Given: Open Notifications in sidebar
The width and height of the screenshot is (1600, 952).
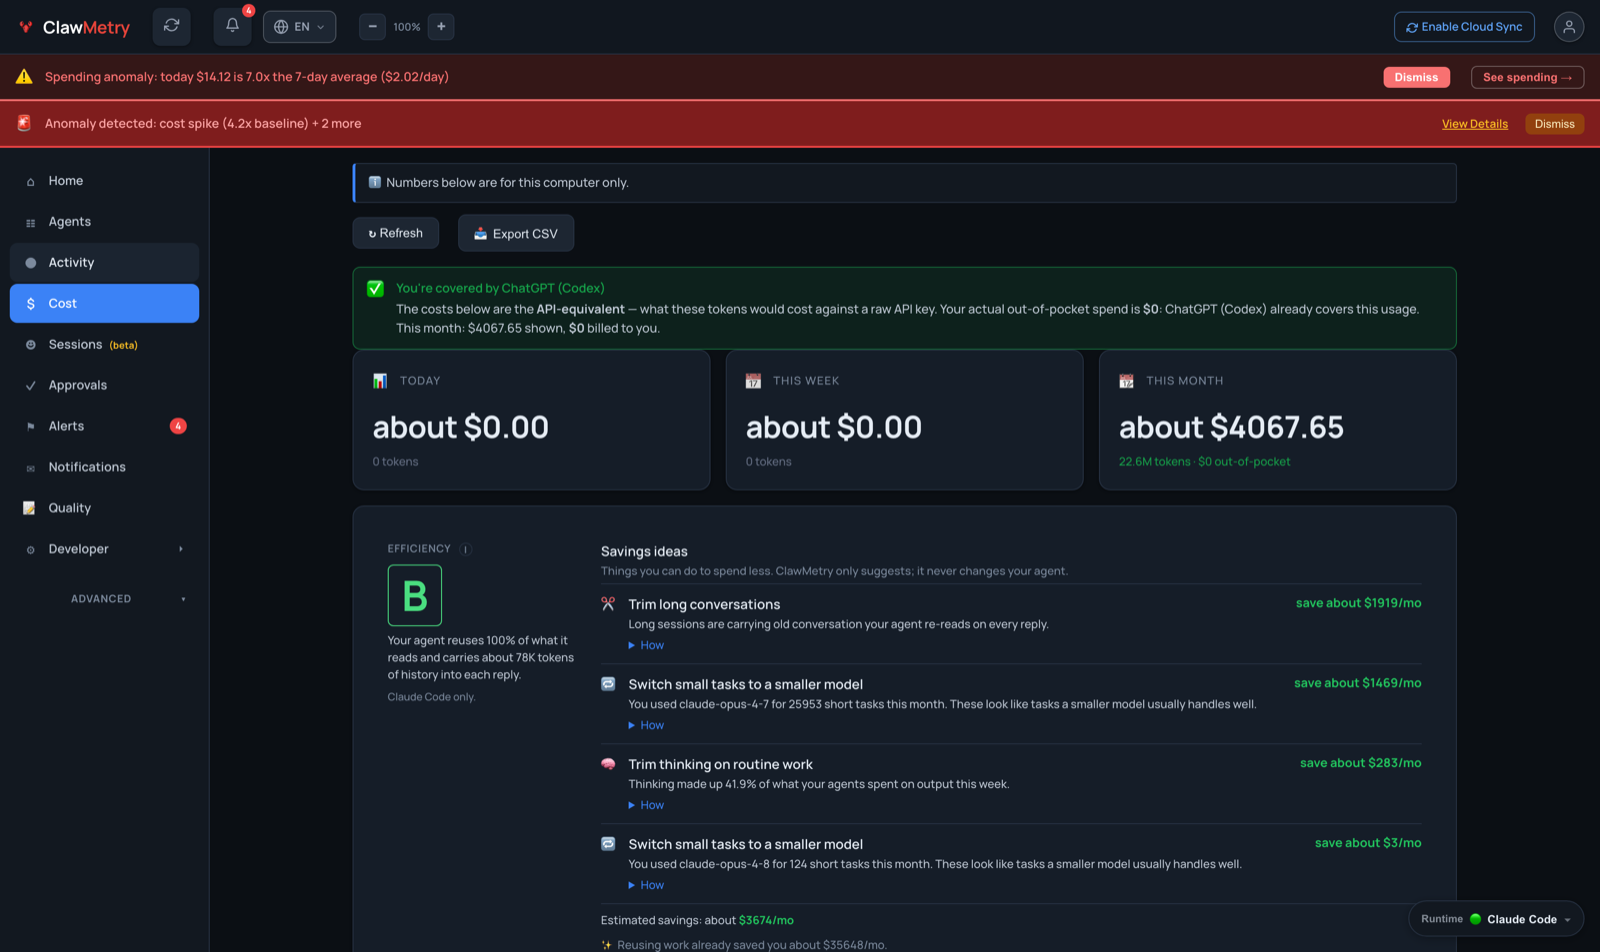Looking at the screenshot, I should pos(104,468).
